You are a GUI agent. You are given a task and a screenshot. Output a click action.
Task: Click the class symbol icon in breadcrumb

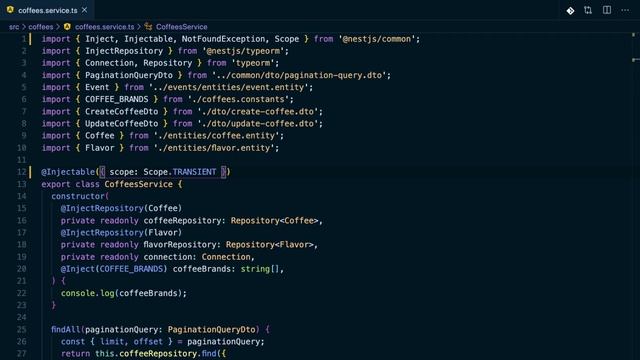pos(148,27)
